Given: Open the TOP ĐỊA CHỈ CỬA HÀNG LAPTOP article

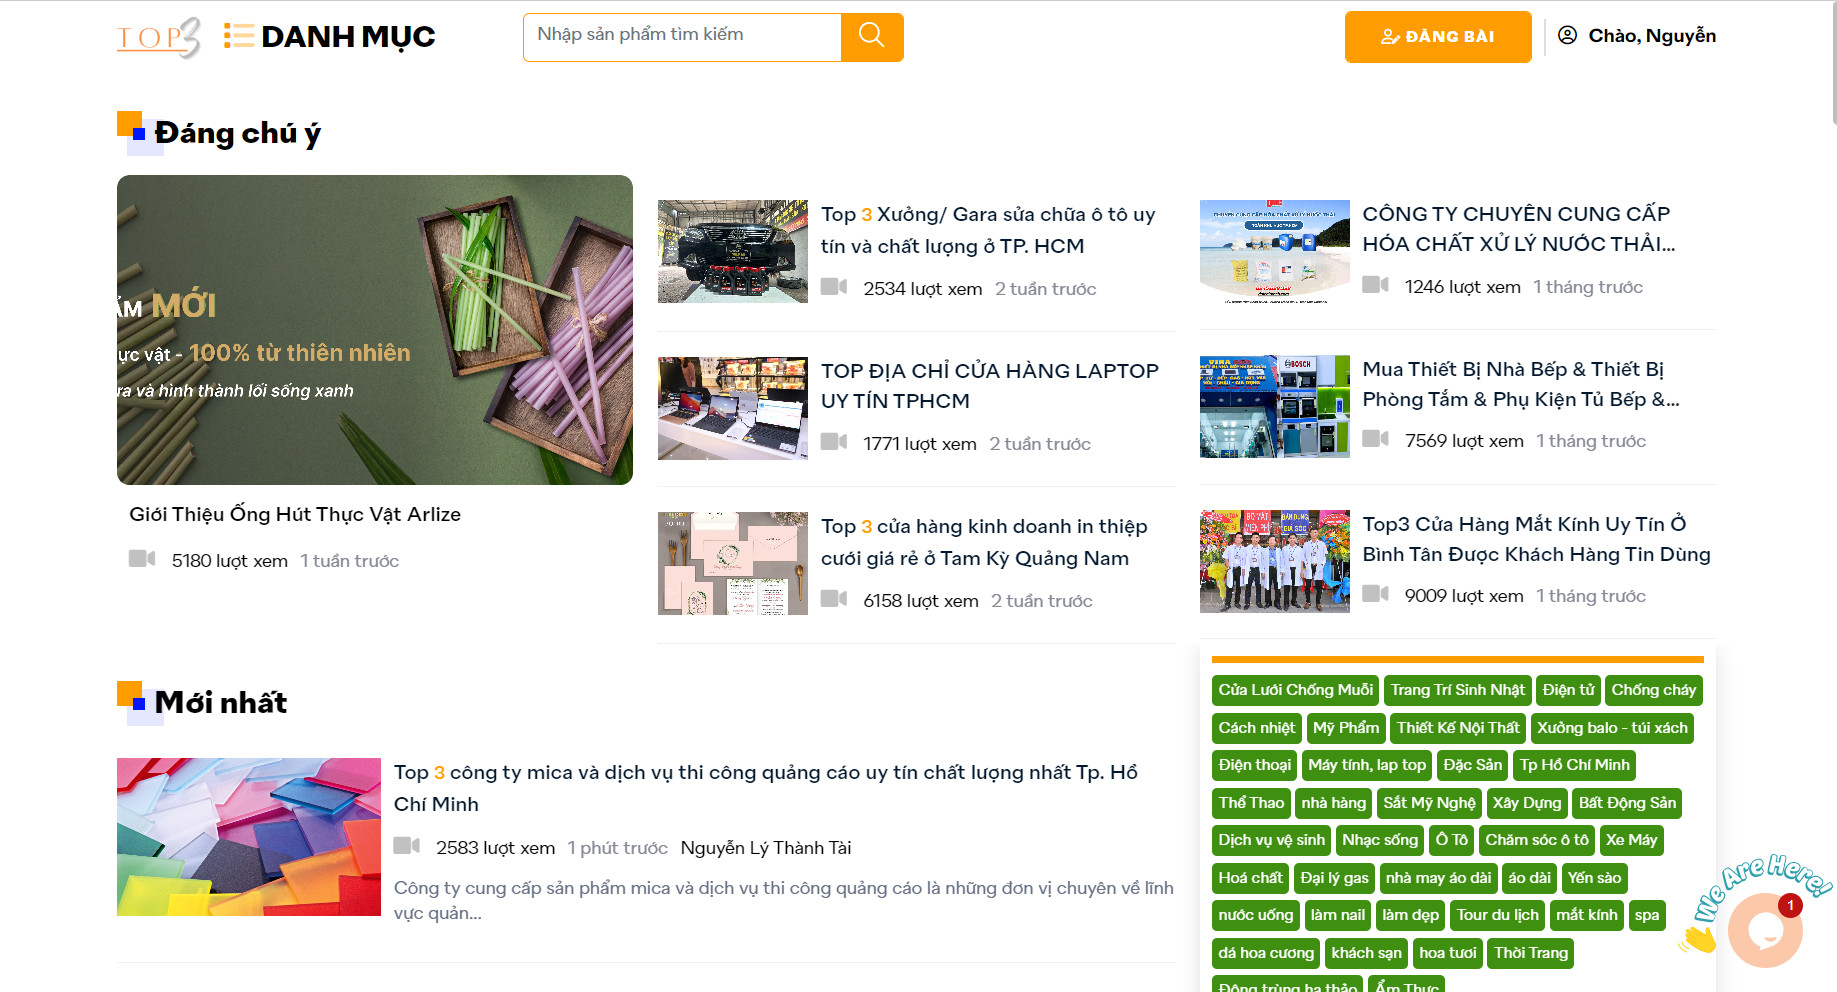Looking at the screenshot, I should point(990,386).
